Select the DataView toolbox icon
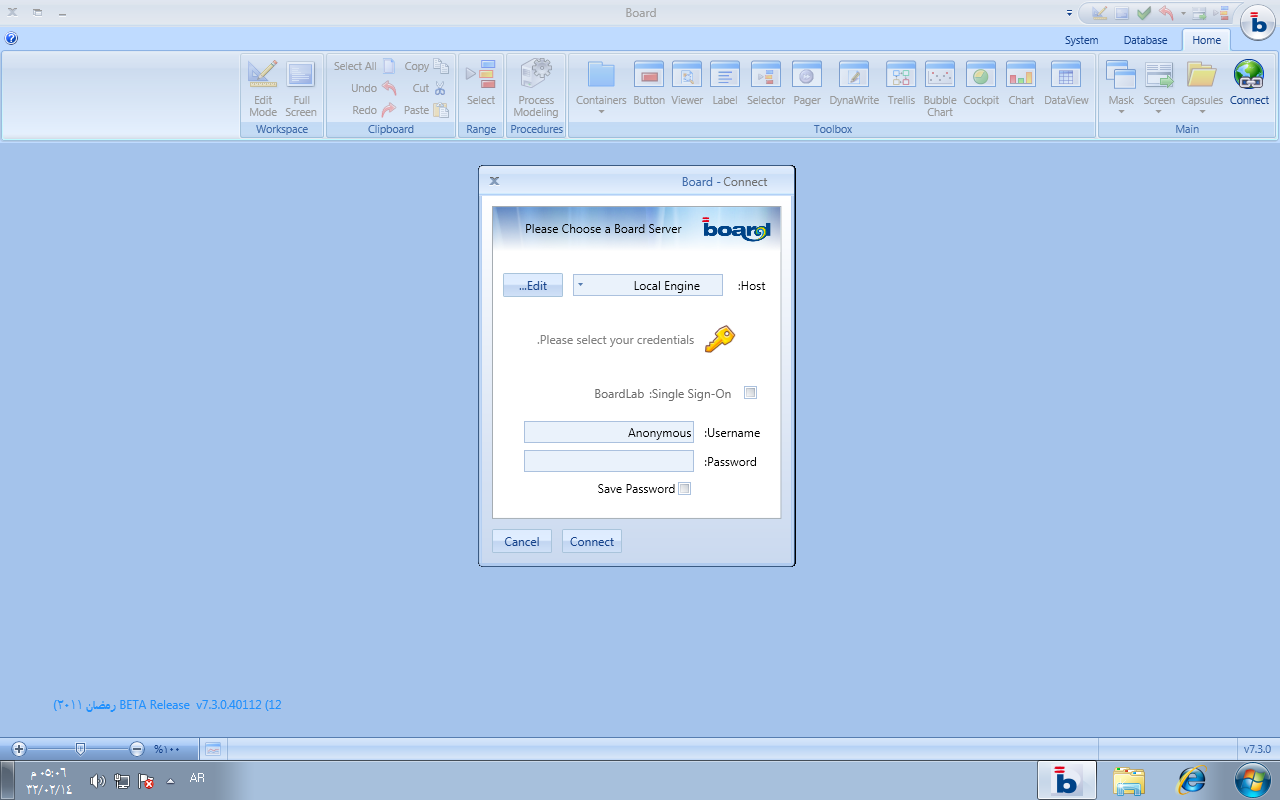The image size is (1280, 800). (x=1066, y=76)
